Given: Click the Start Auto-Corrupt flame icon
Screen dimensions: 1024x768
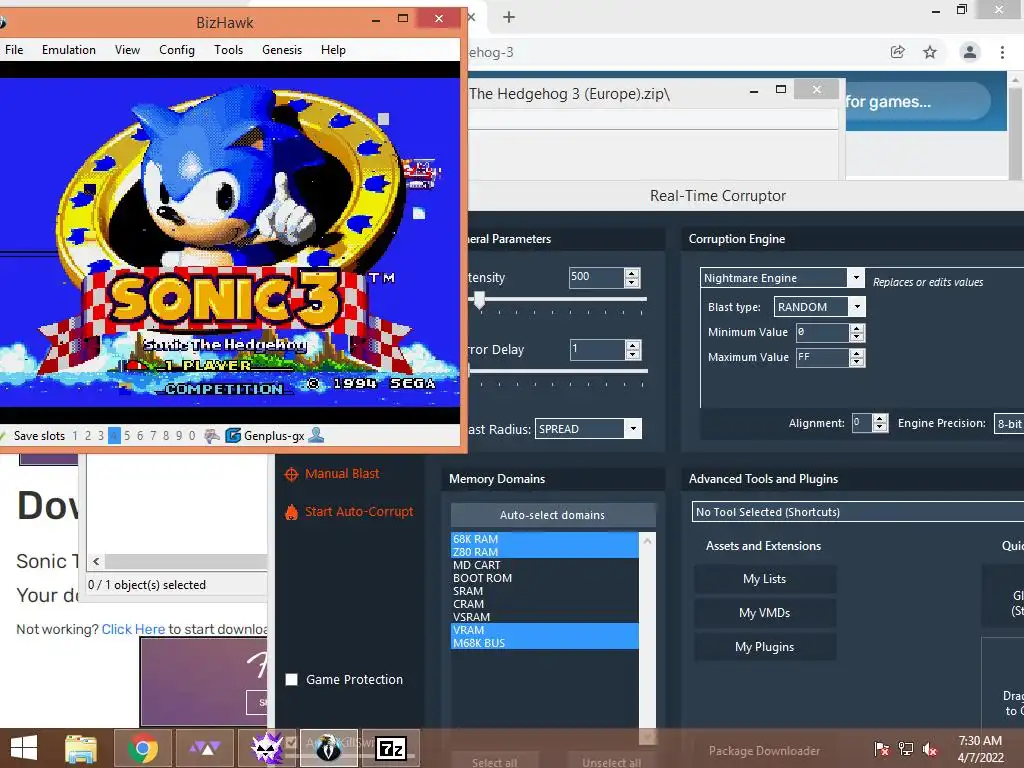Looking at the screenshot, I should pos(291,512).
